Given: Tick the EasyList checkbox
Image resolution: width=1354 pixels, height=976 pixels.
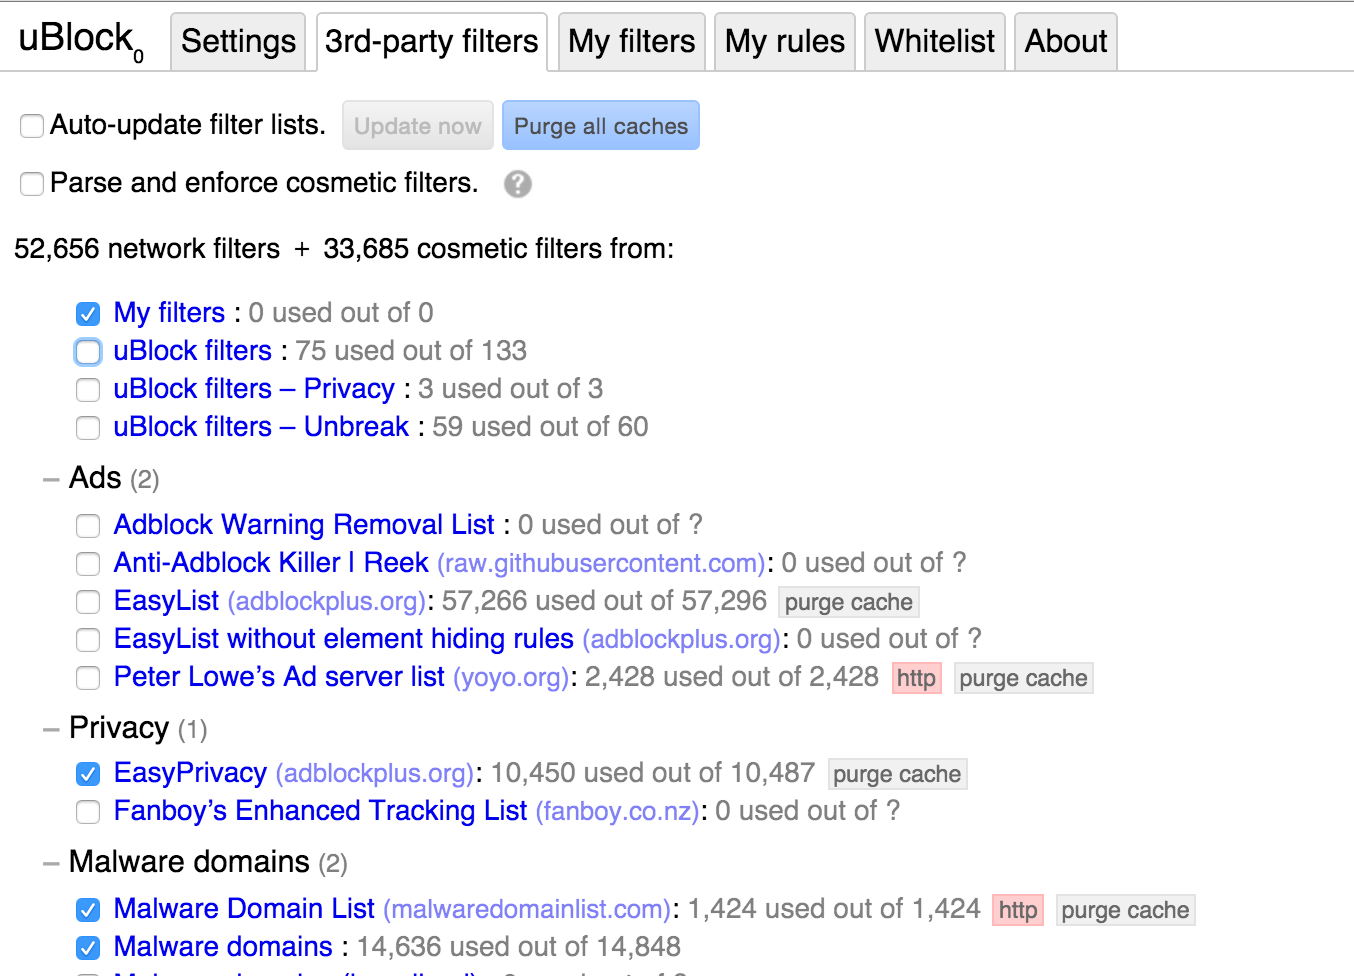Looking at the screenshot, I should pyautogui.click(x=88, y=602).
